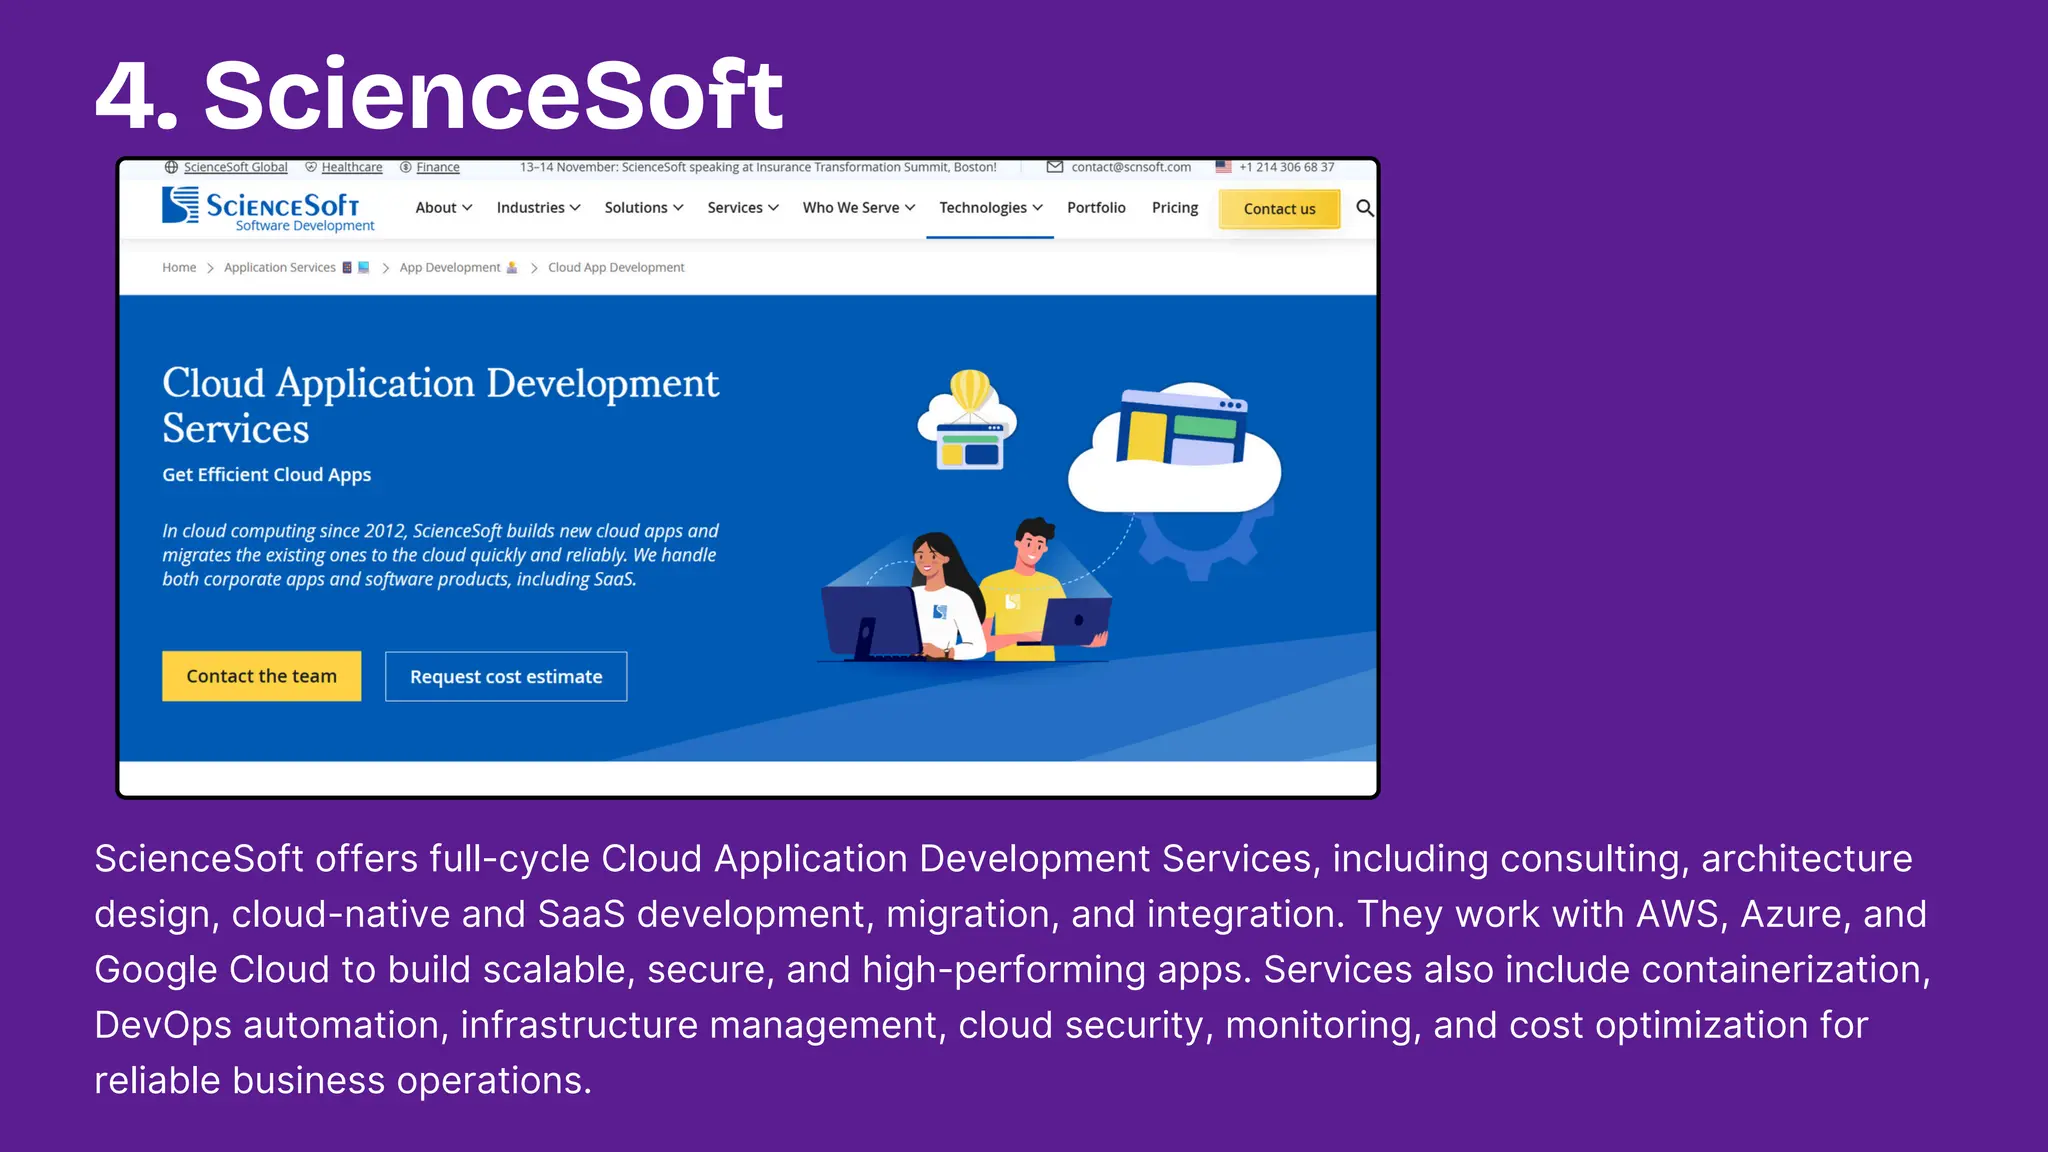Click the US flag phone icon
2048x1152 pixels.
click(1223, 167)
